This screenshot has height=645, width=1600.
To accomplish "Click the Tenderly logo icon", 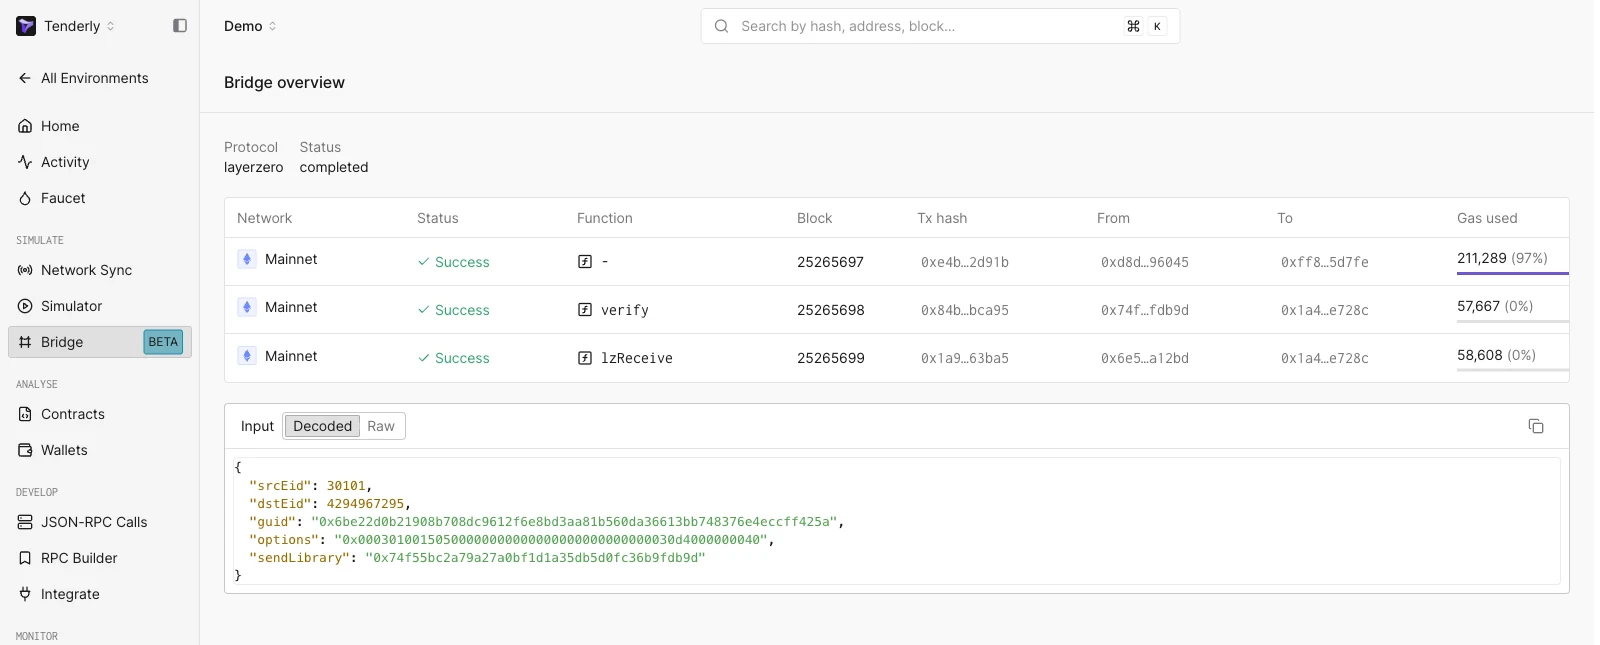I will tap(26, 26).
